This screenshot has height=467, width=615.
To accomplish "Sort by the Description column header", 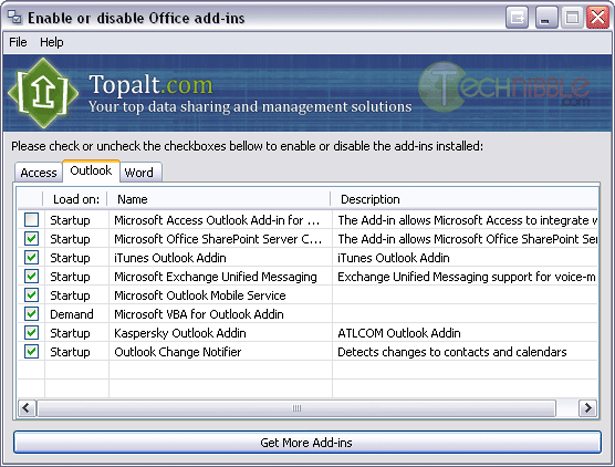I will pos(464,199).
